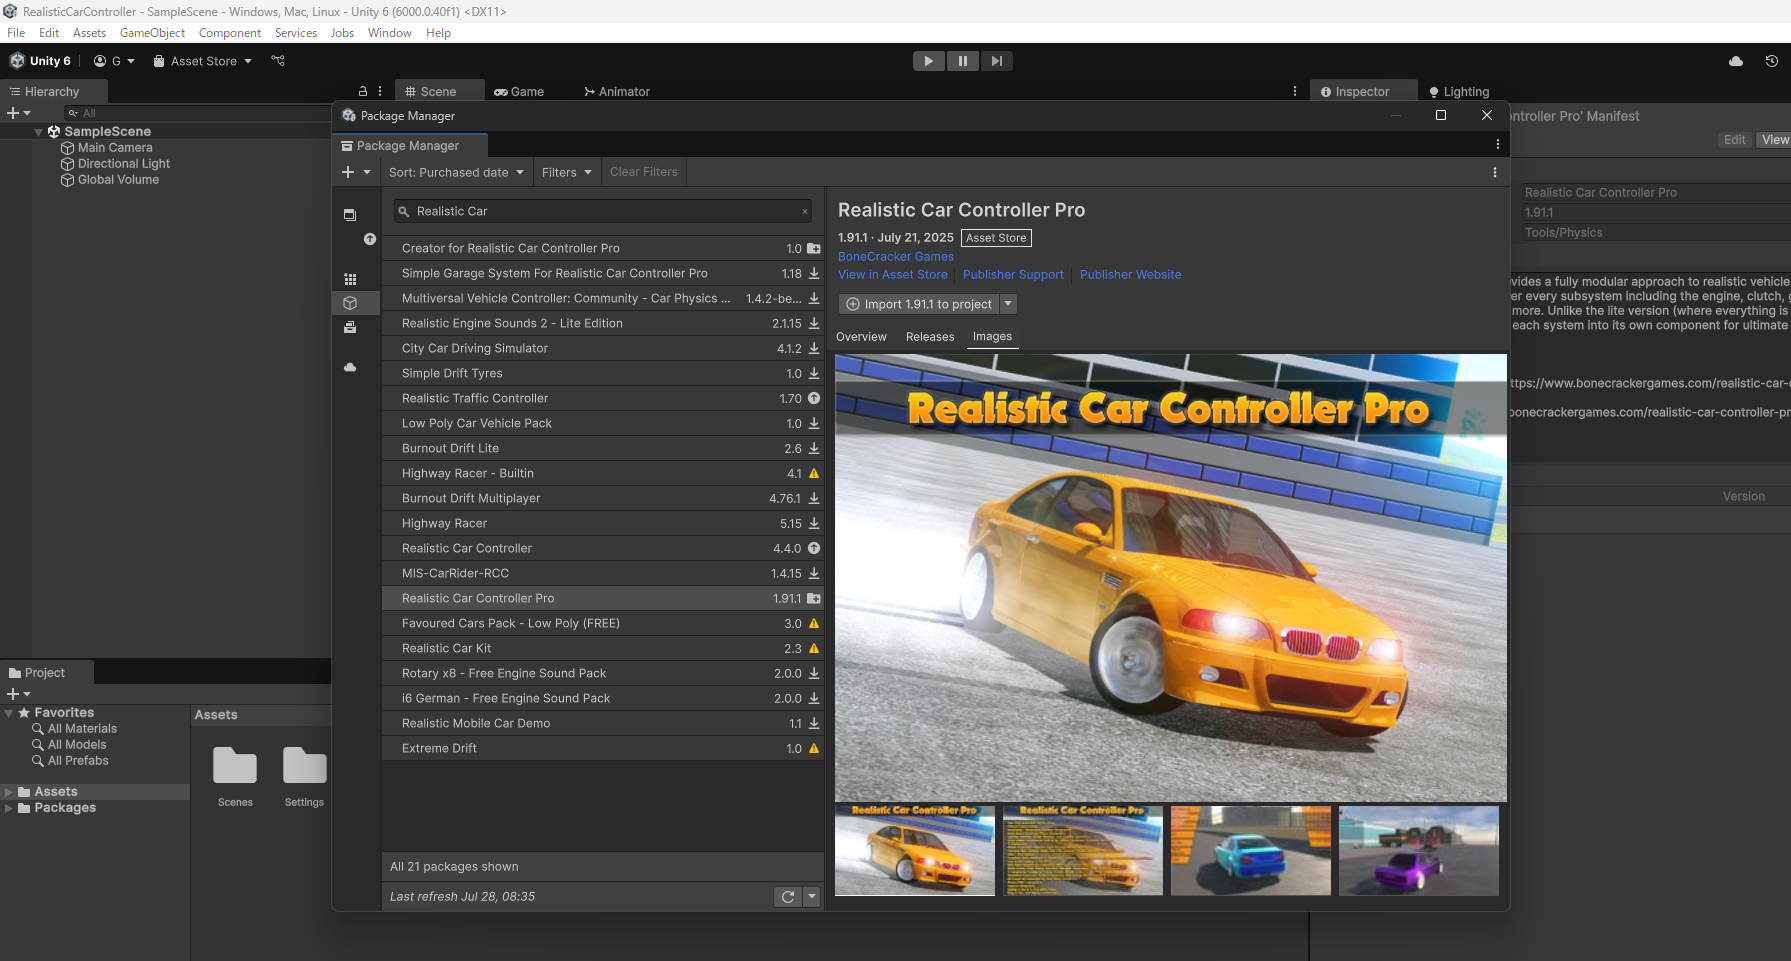Open the Window menu
The image size is (1791, 961).
[x=389, y=33]
